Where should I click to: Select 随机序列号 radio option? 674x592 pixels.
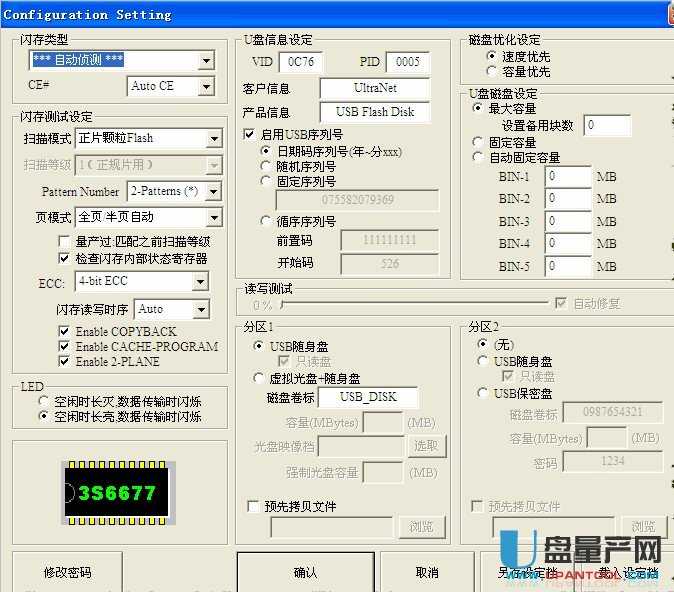[x=266, y=166]
